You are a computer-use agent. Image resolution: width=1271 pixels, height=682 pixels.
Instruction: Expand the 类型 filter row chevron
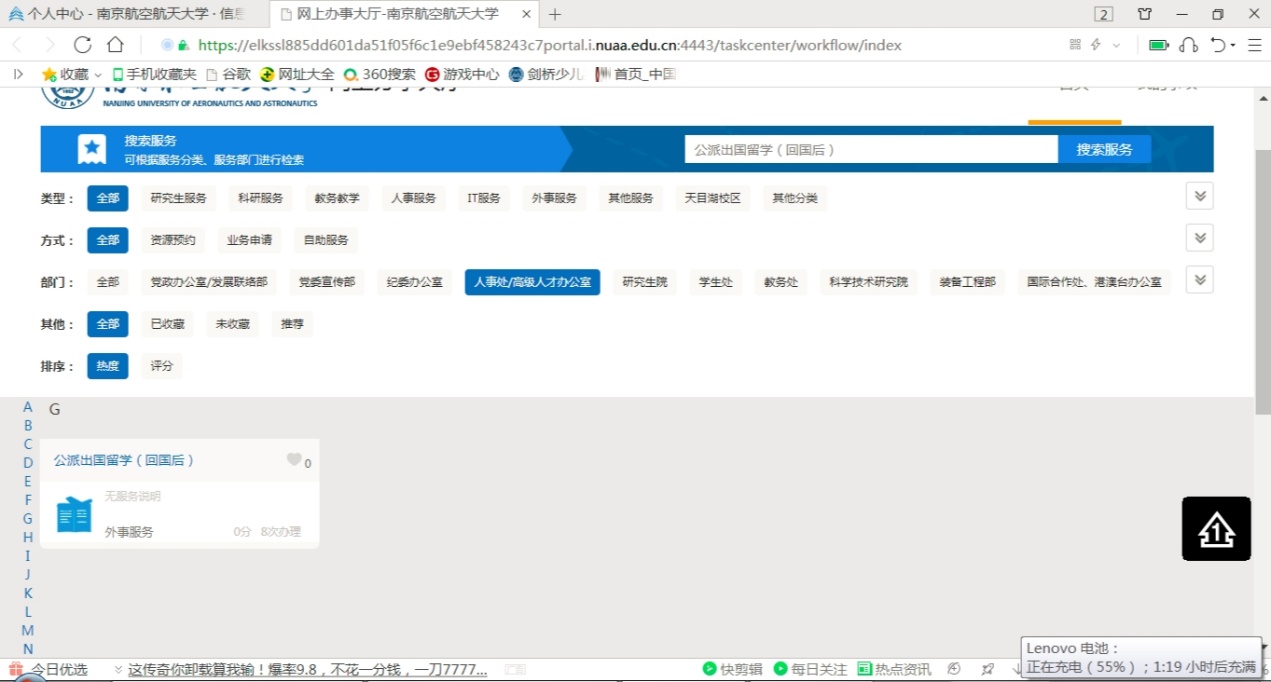coord(1199,196)
